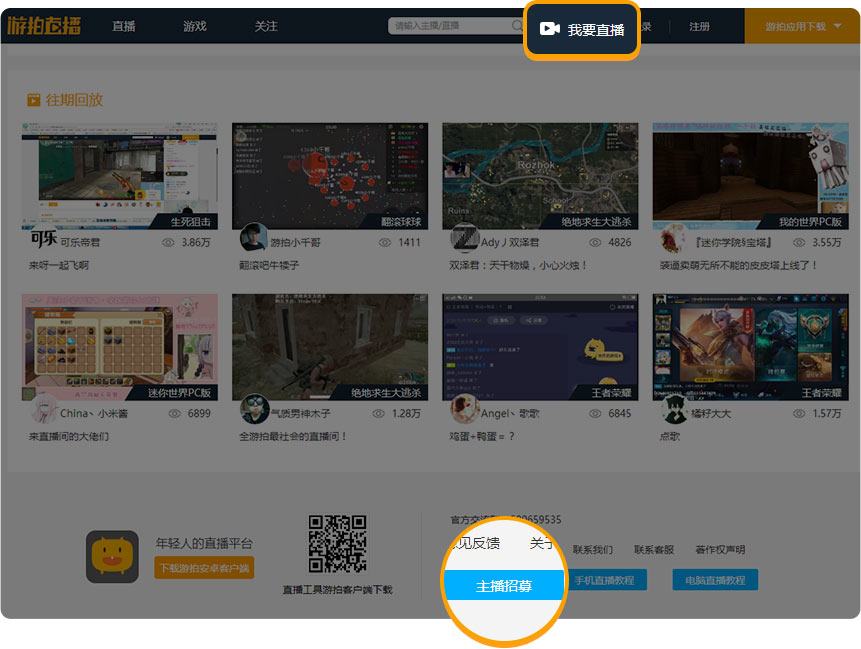The width and height of the screenshot is (861, 649).
Task: Open 手机直播教程 tutorial button
Action: coord(608,580)
